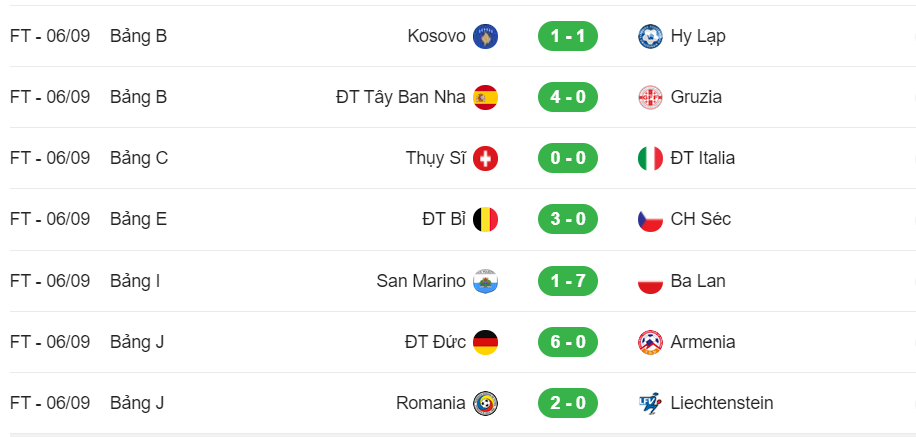Select the Poland flag icon
The width and height of the screenshot is (916, 437).
click(x=650, y=281)
